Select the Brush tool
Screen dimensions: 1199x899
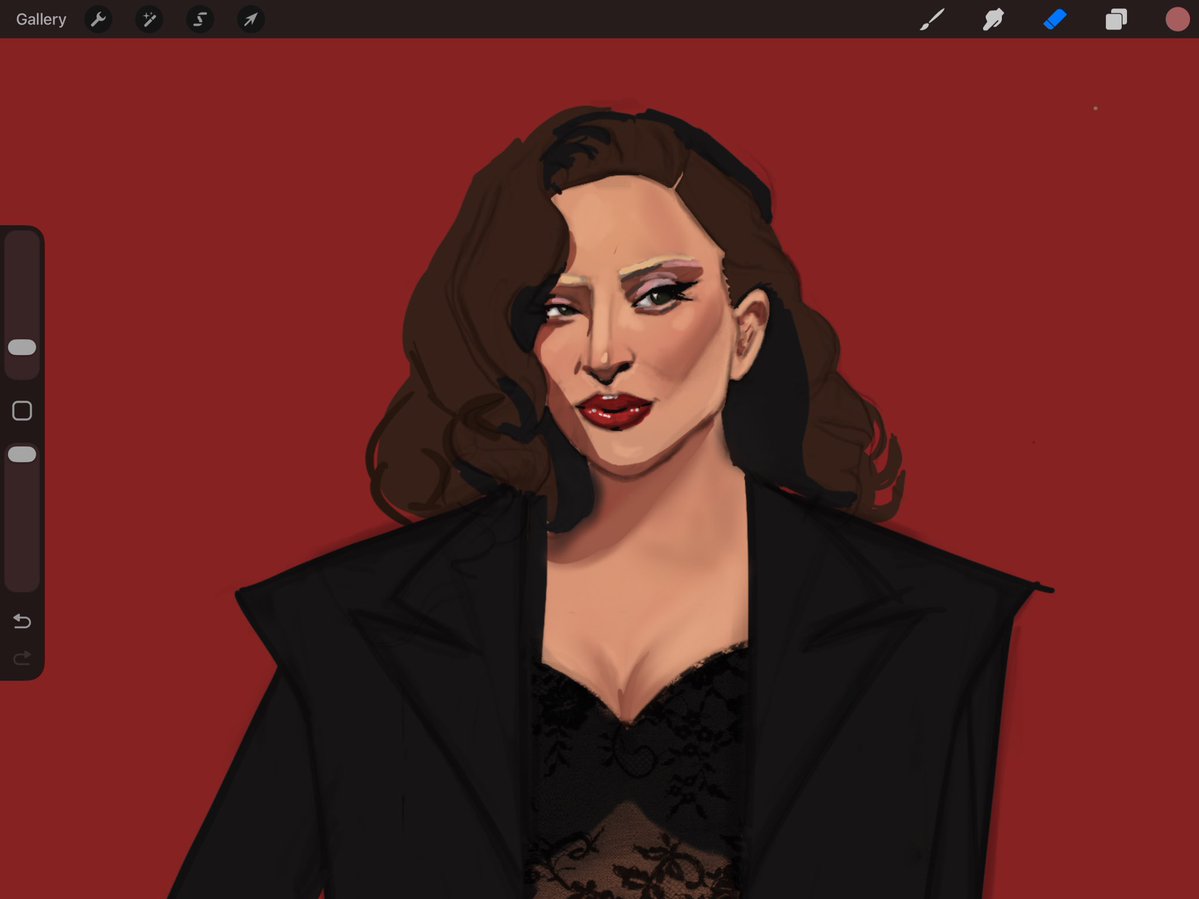932,19
